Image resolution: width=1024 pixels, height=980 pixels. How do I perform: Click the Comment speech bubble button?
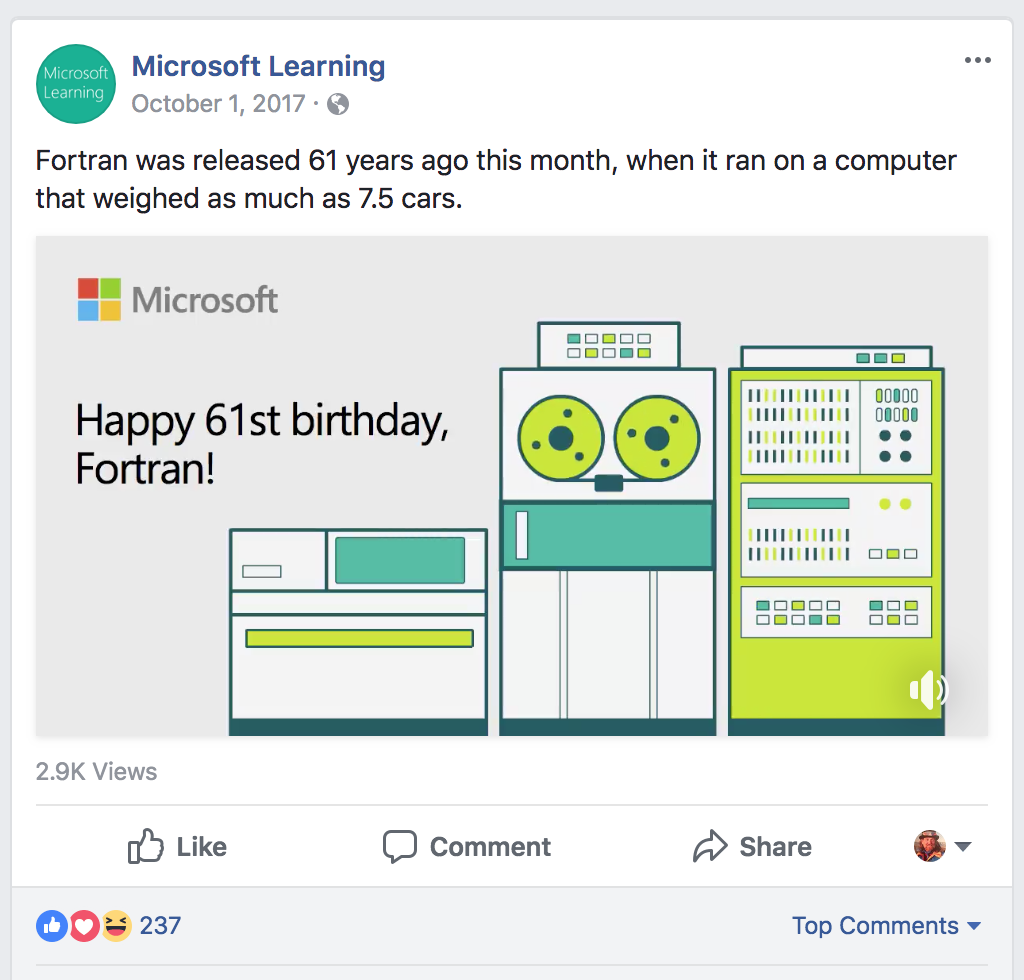(x=467, y=847)
